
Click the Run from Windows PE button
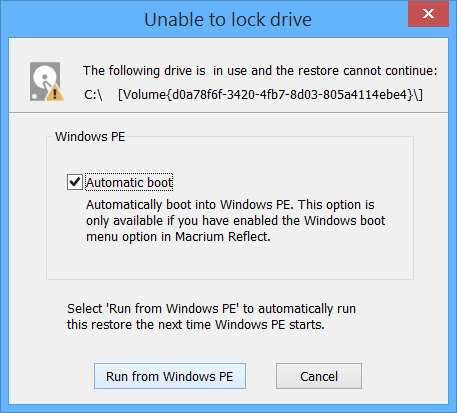(170, 376)
